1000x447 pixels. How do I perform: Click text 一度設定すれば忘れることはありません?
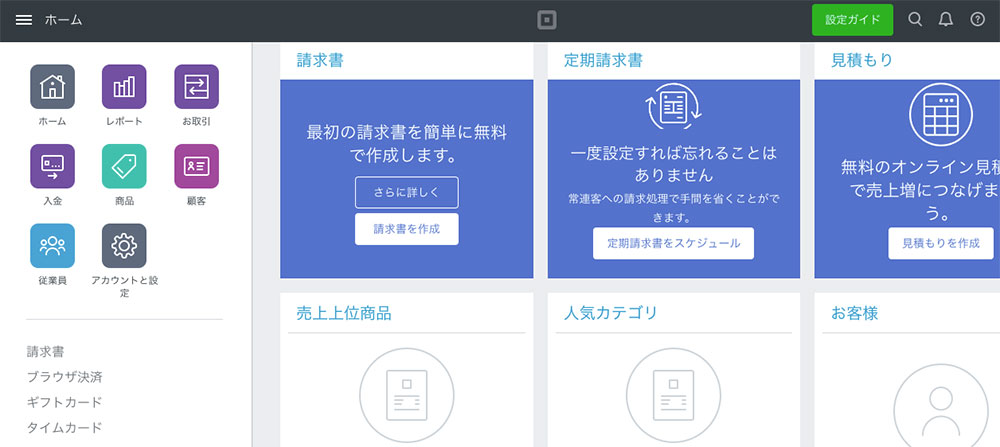[673, 164]
